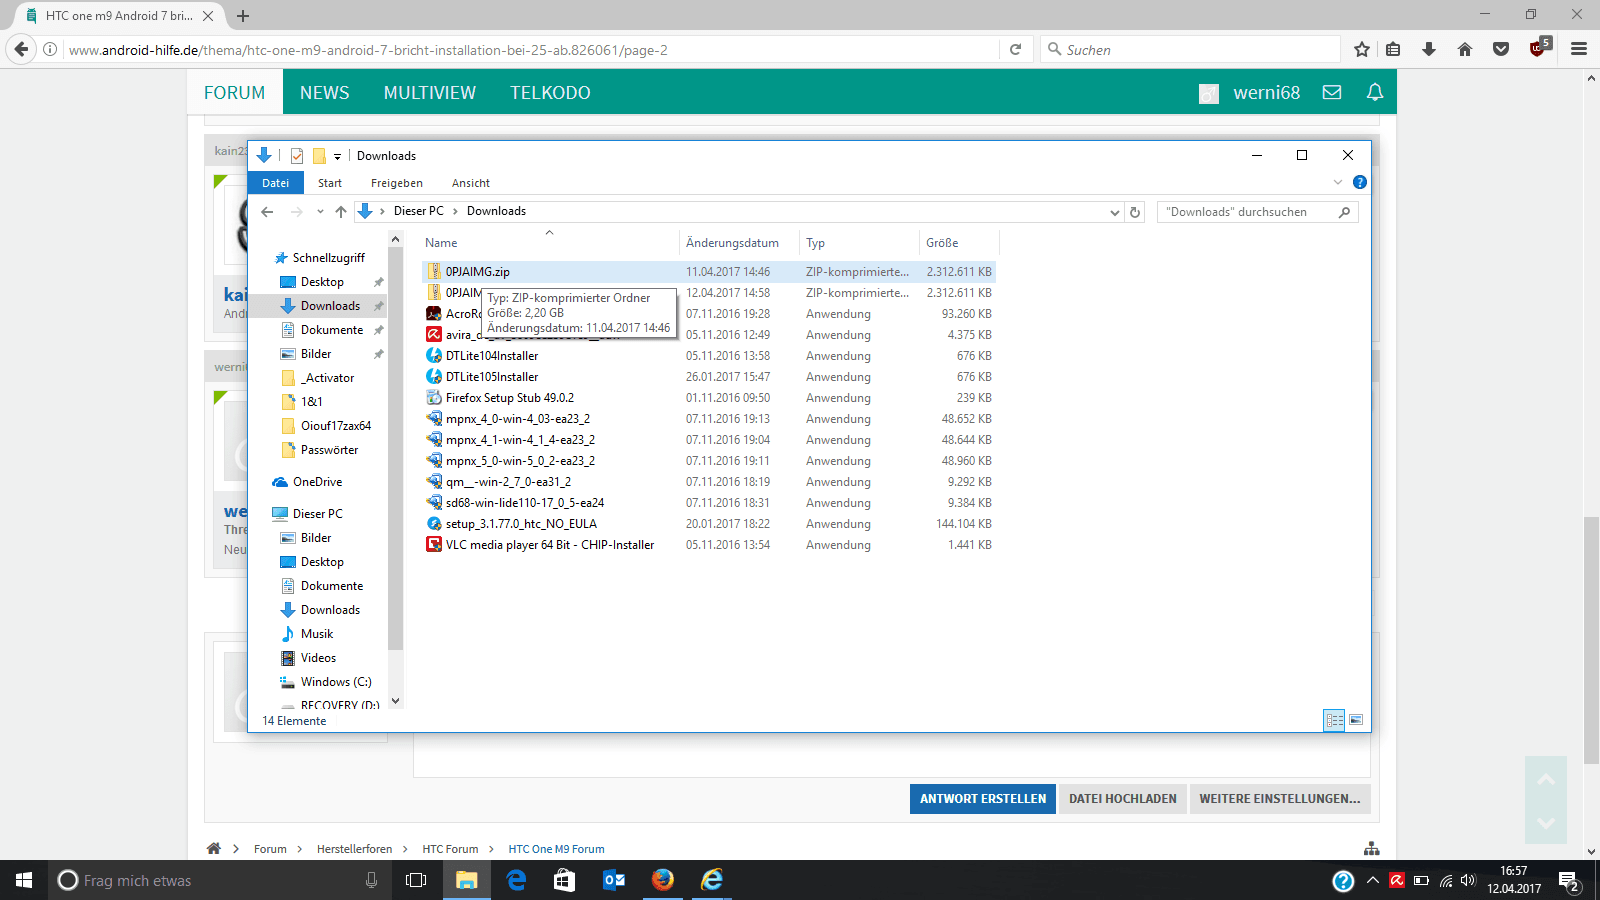The width and height of the screenshot is (1600, 900).
Task: Click Explorer back arrow
Action: (267, 211)
